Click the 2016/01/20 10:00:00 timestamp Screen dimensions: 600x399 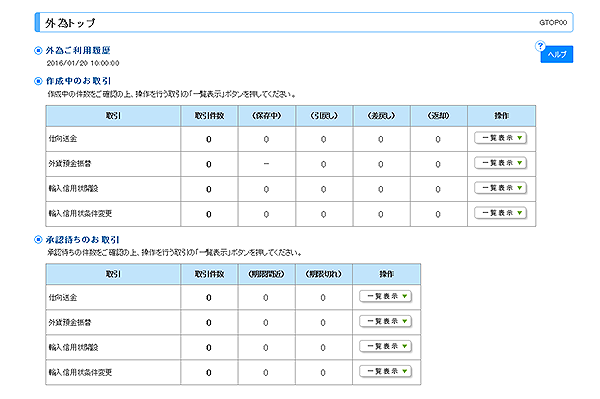[83, 63]
